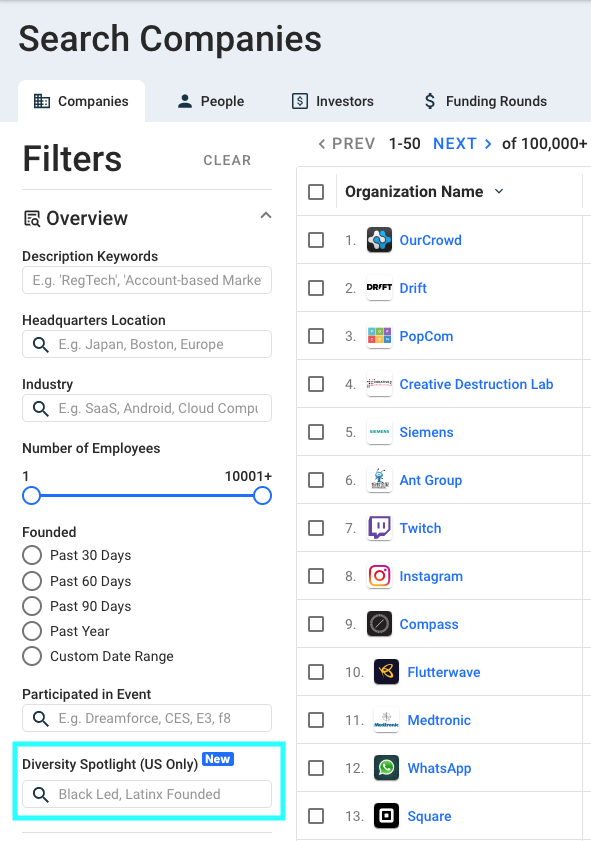Screen dimensions: 591x841
Task: Select Custom Date Range founded option
Action: click(32, 656)
